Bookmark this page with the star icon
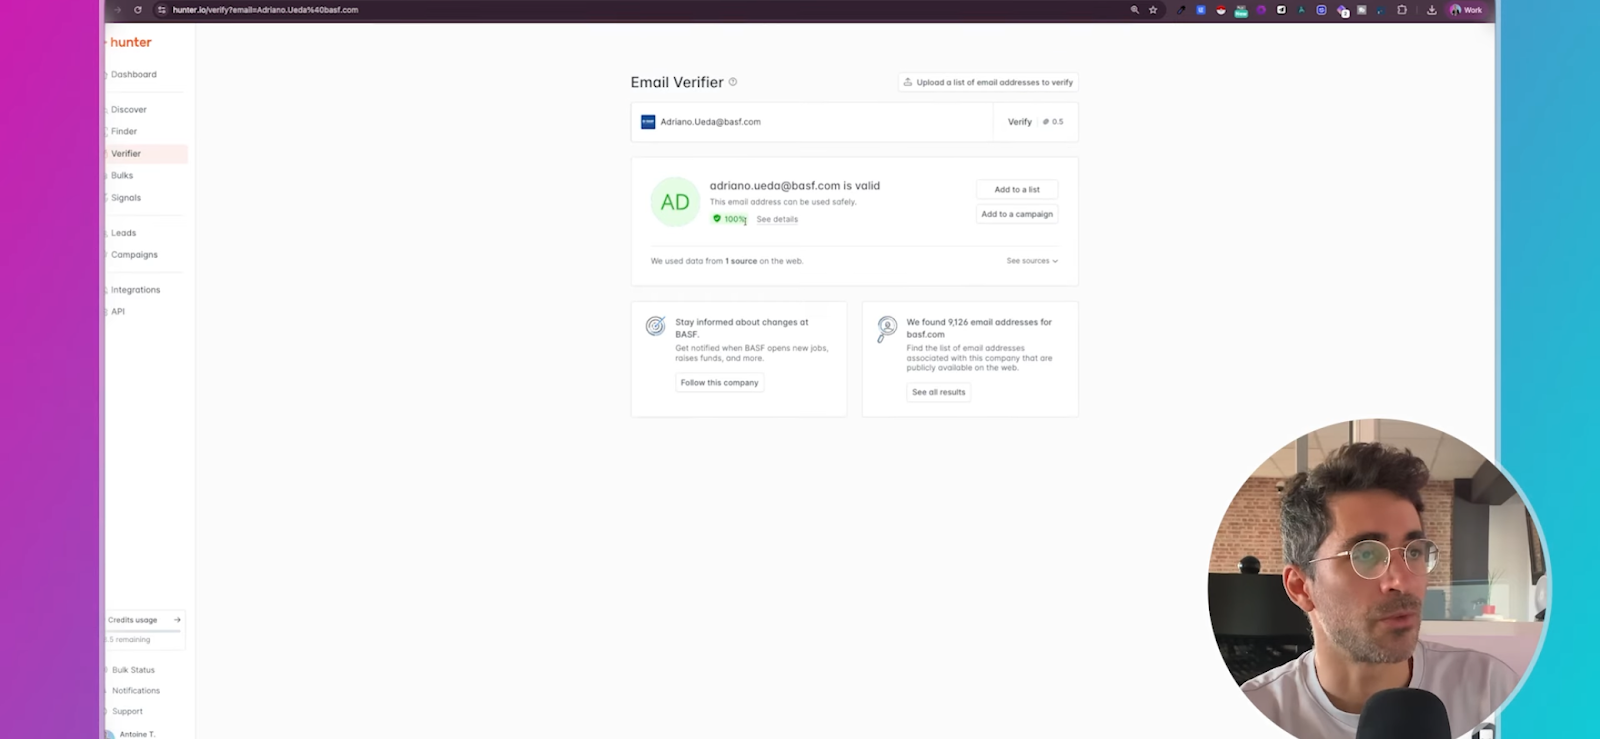Viewport: 1600px width, 739px height. (1153, 10)
